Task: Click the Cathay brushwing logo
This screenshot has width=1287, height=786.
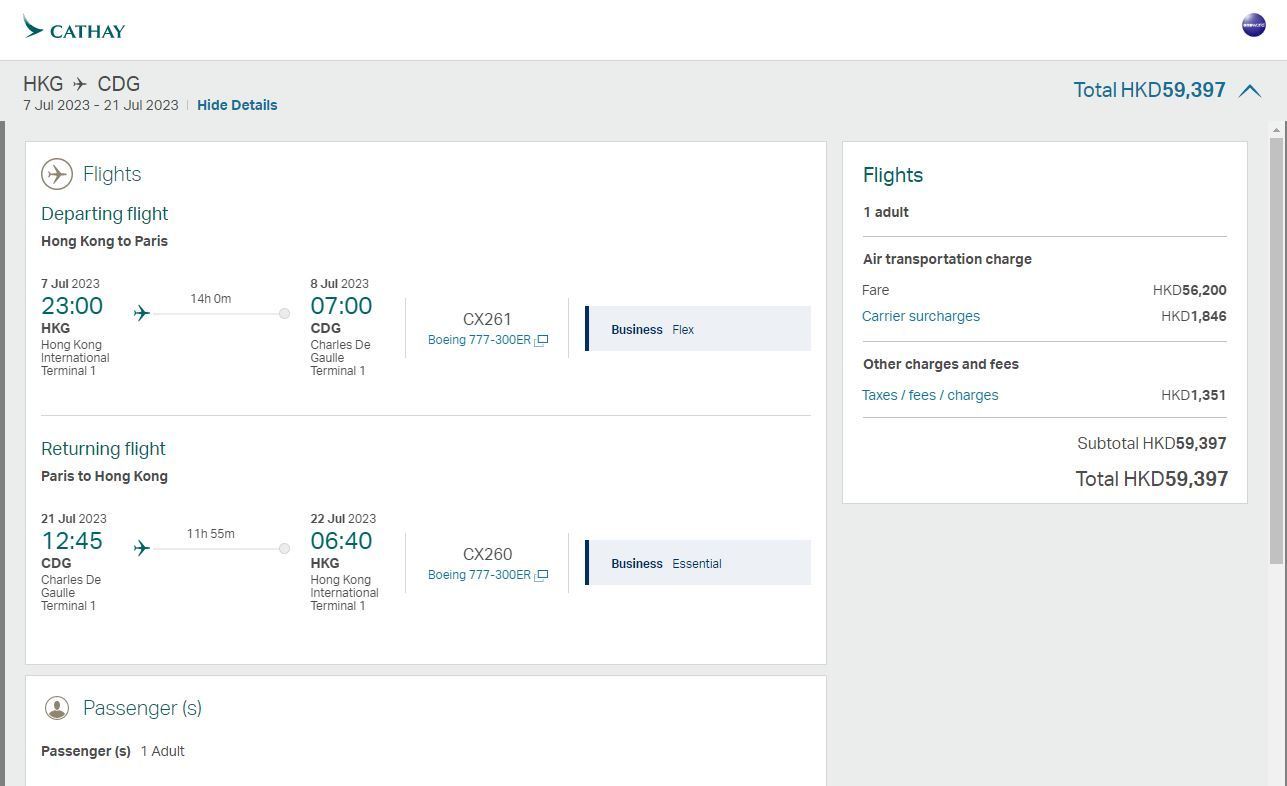Action: pyautogui.click(x=30, y=29)
